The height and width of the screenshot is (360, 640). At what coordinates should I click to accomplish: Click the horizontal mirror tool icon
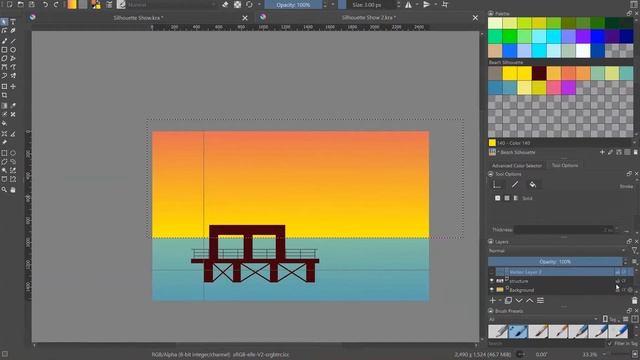coord(408,4)
